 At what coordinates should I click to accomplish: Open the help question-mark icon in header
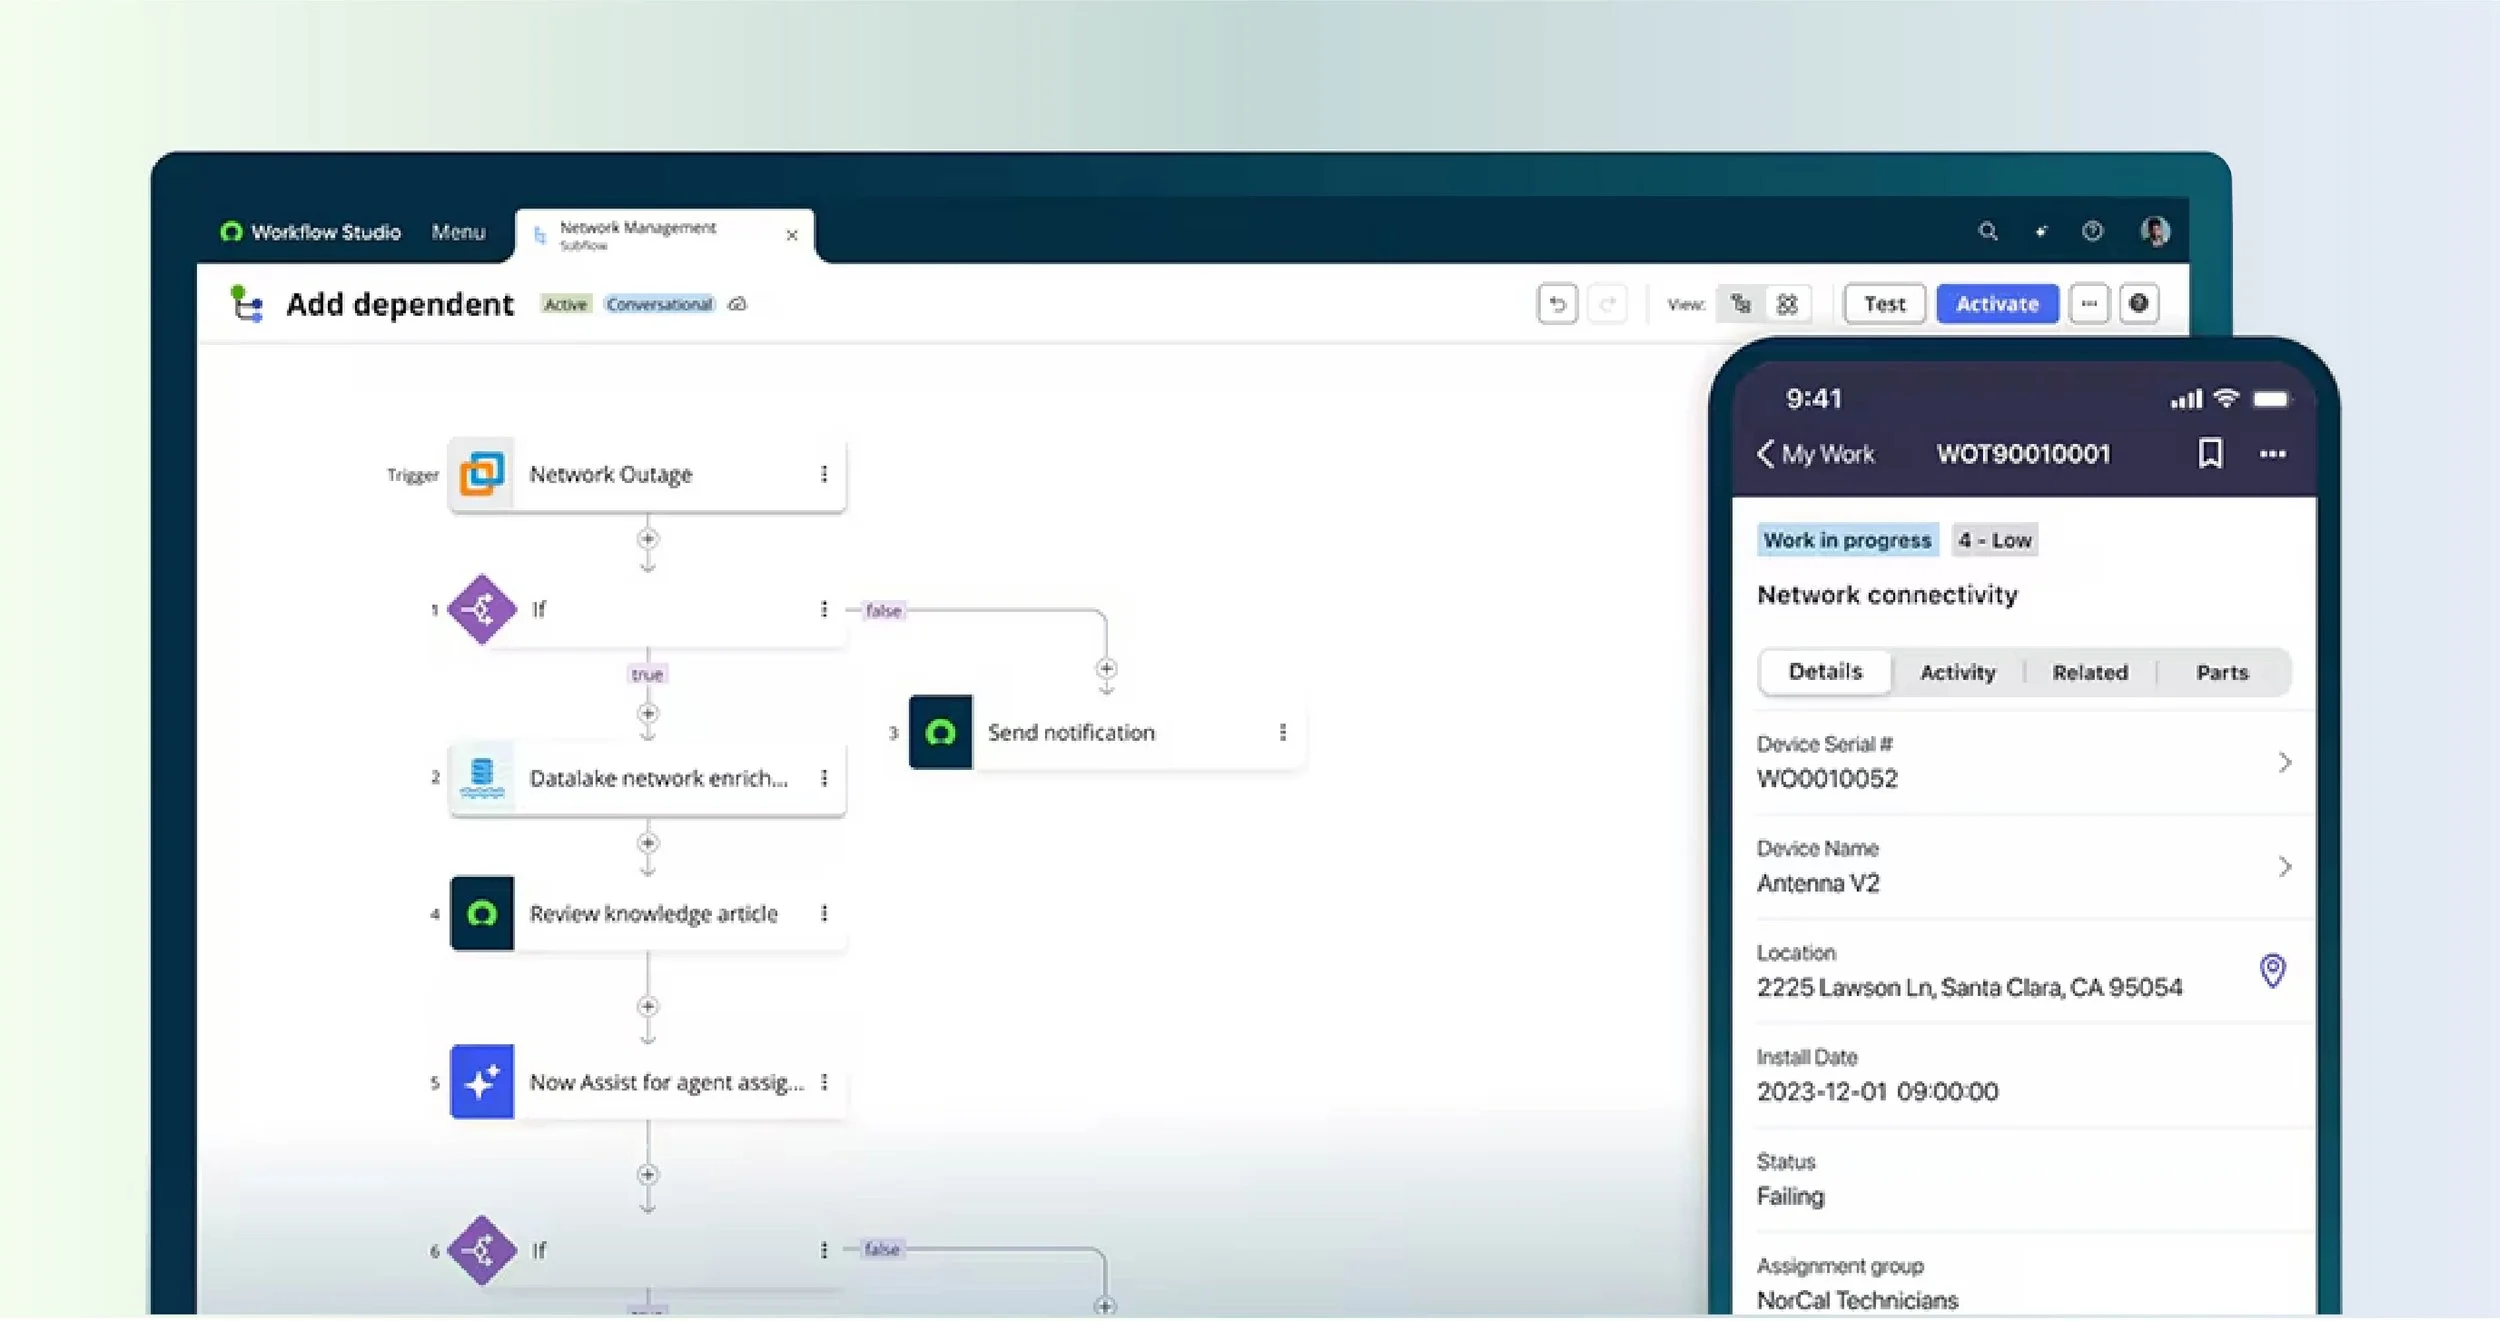[2092, 232]
